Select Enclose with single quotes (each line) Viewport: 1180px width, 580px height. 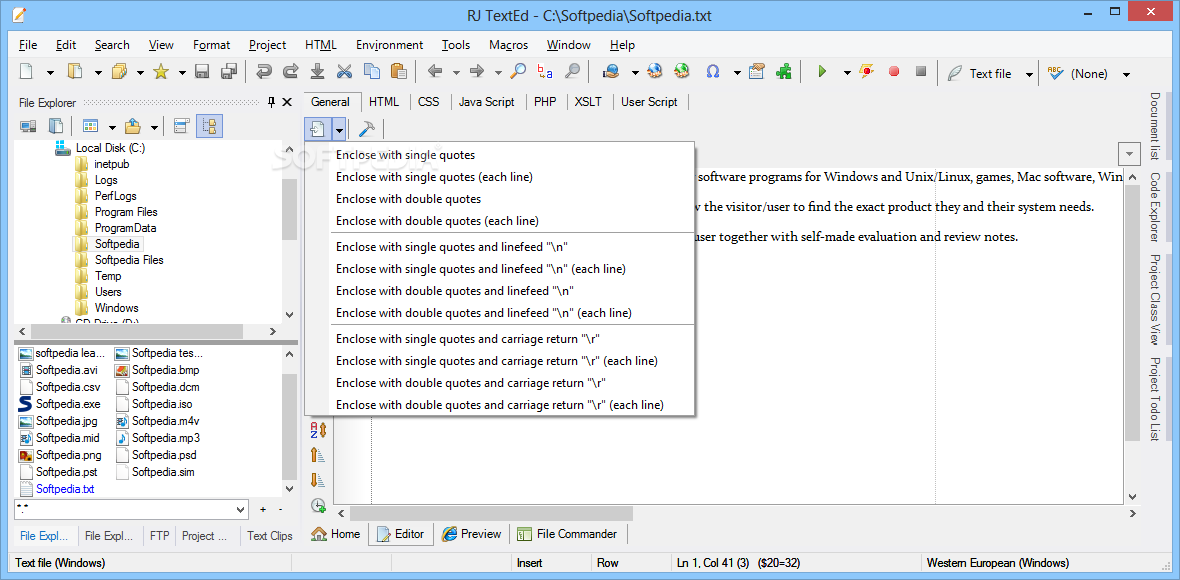click(512, 178)
